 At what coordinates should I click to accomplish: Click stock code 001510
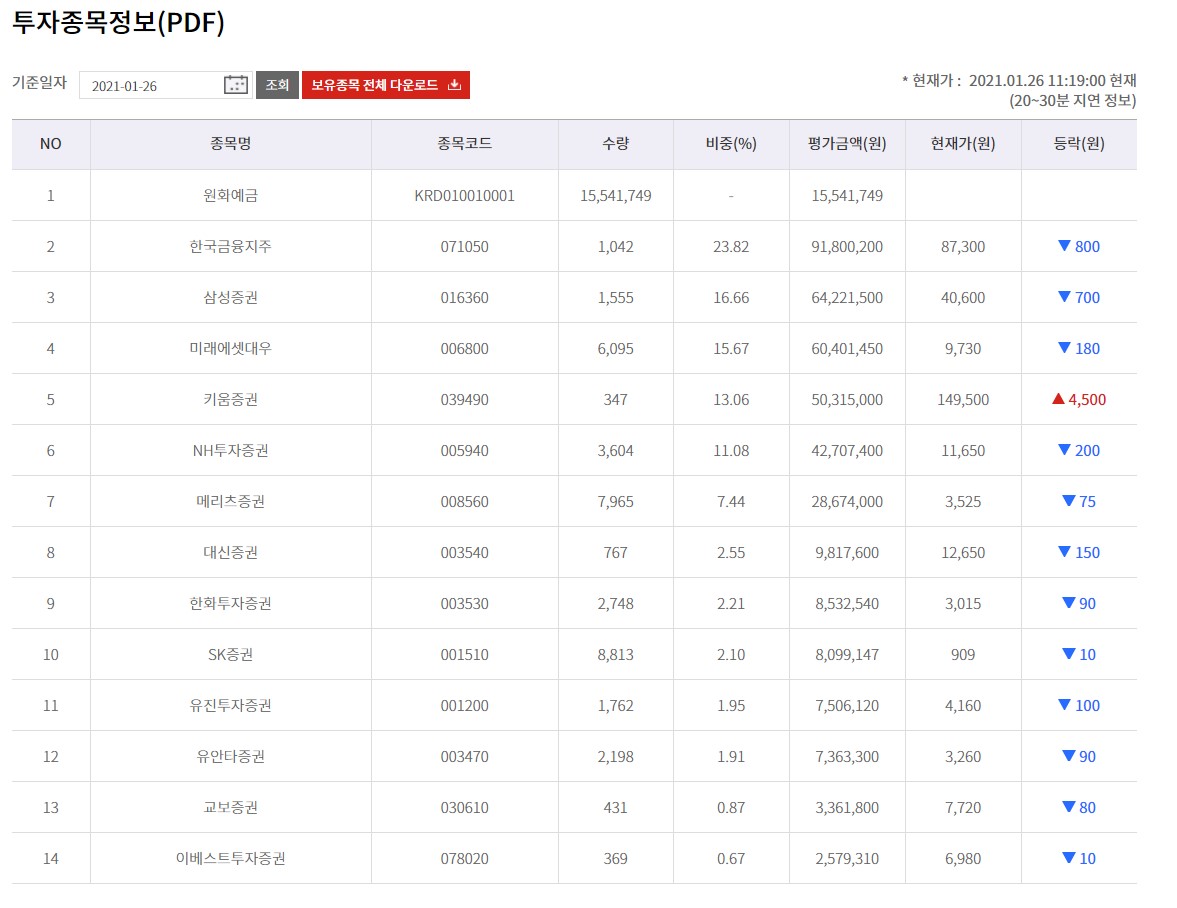point(465,655)
